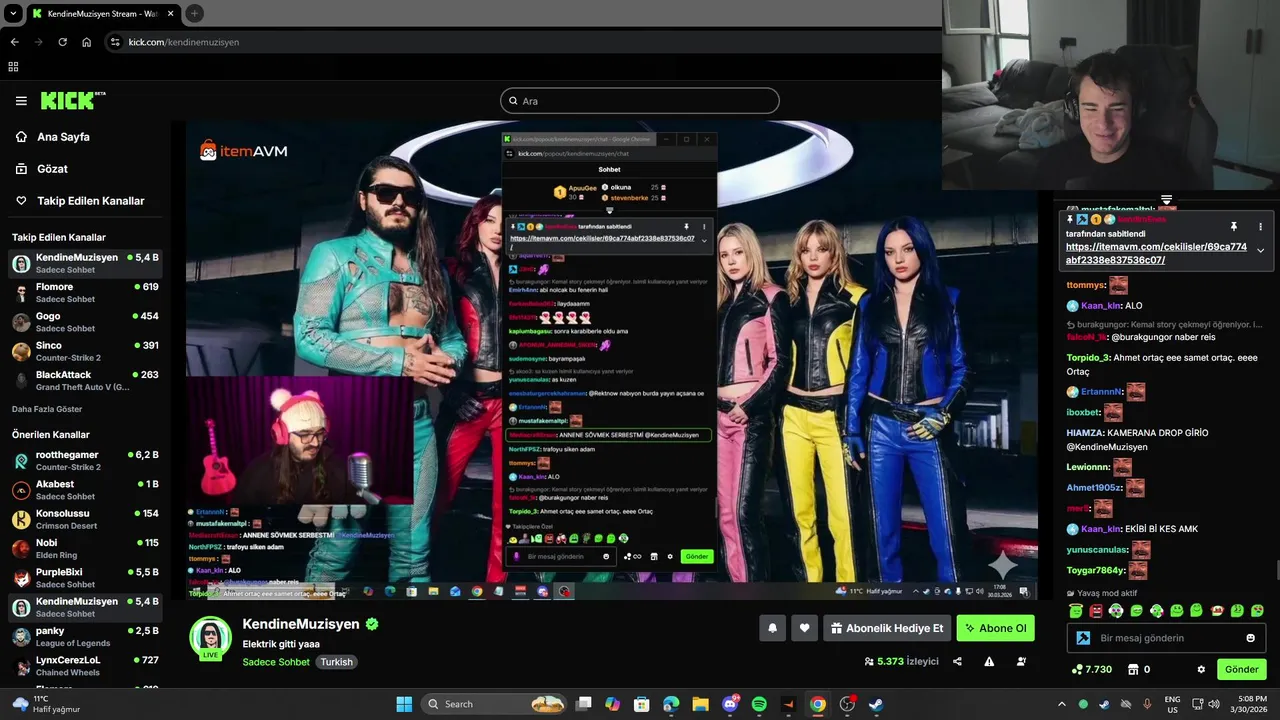1280x720 pixels.
Task: Click username Torpido_3 in chat
Action: [x=1088, y=358]
